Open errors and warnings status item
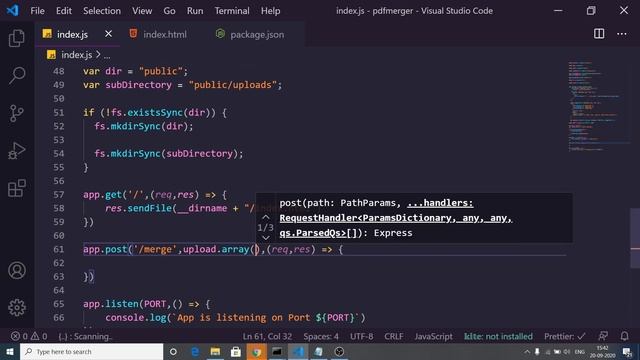This screenshot has width=640, height=360. [29, 336]
